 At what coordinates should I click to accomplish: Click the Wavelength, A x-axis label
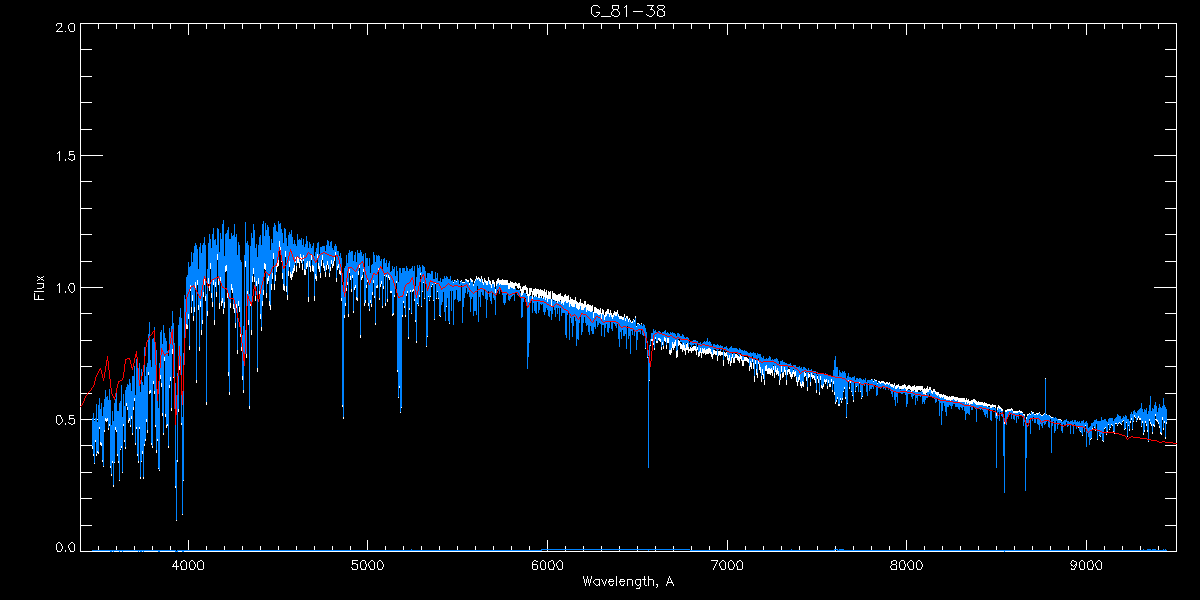tap(627, 582)
